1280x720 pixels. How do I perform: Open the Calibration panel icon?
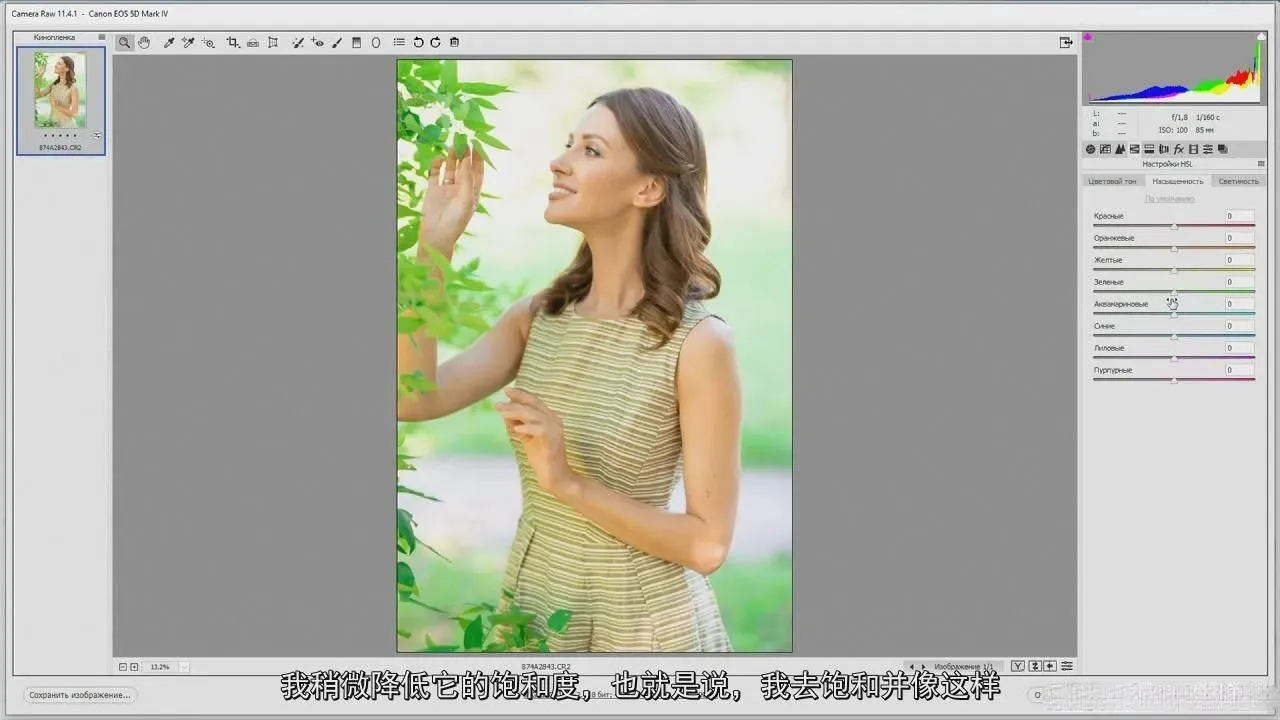1193,149
